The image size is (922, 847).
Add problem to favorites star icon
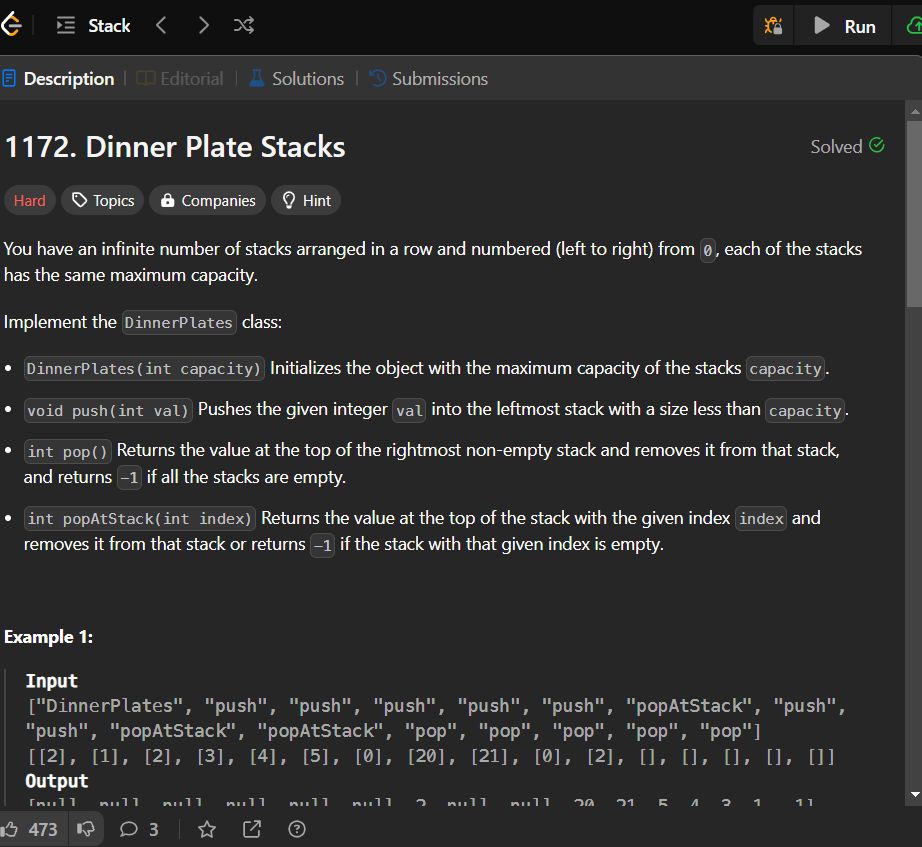(x=207, y=829)
